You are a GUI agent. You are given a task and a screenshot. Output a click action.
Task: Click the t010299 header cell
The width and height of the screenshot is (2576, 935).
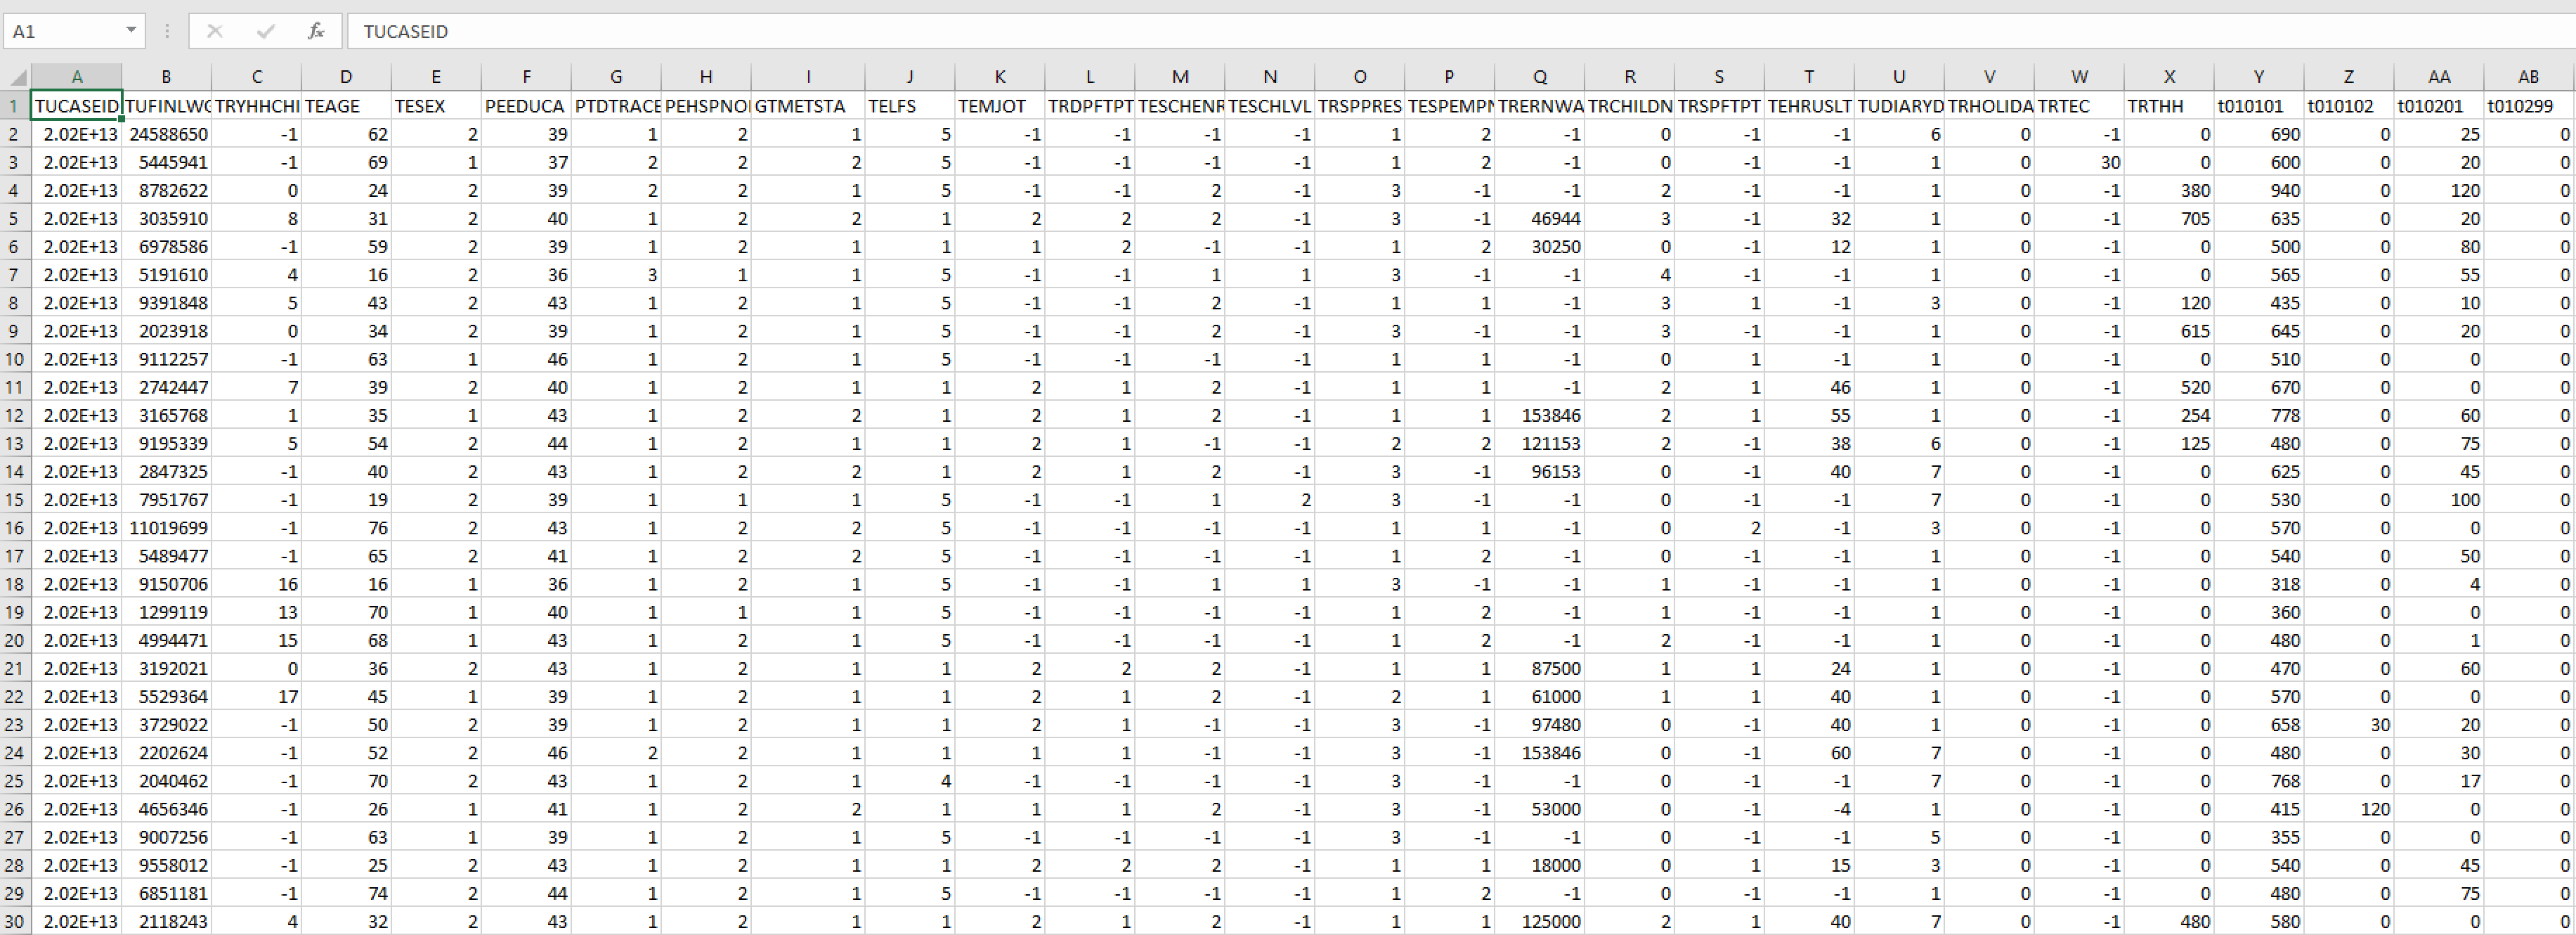pos(2529,106)
